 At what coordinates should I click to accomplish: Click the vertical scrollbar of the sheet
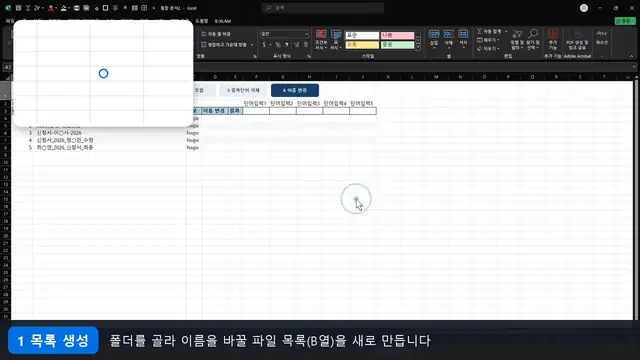pos(636,199)
